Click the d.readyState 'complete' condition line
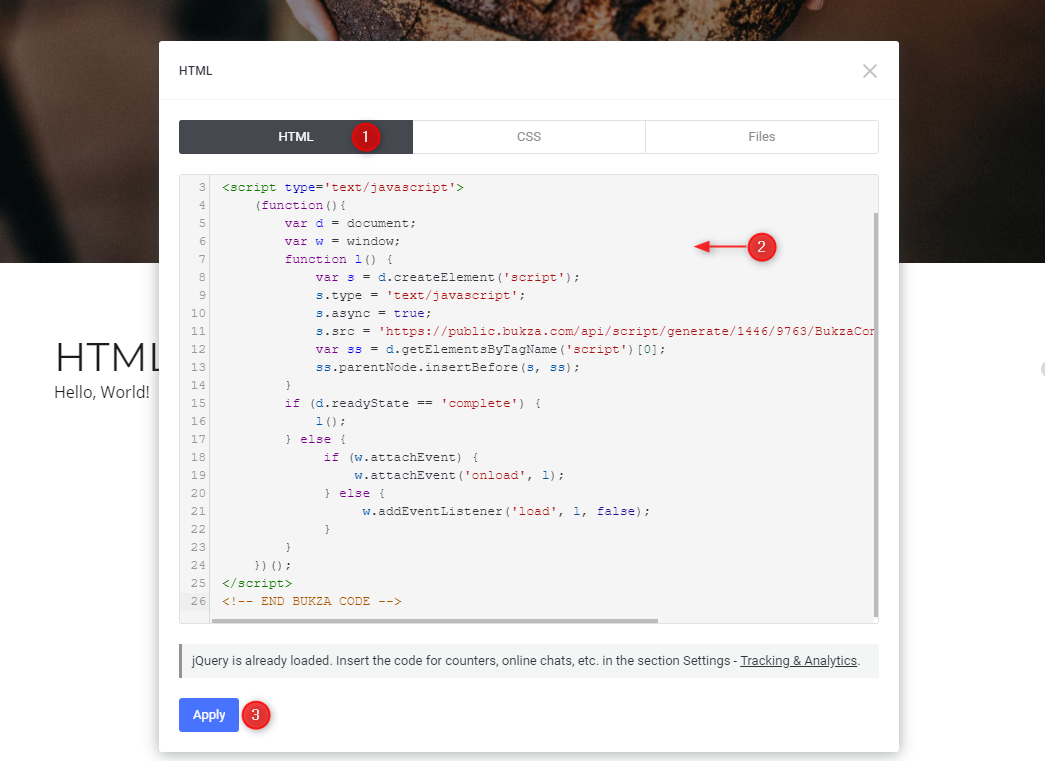1045x761 pixels. pyautogui.click(x=412, y=403)
